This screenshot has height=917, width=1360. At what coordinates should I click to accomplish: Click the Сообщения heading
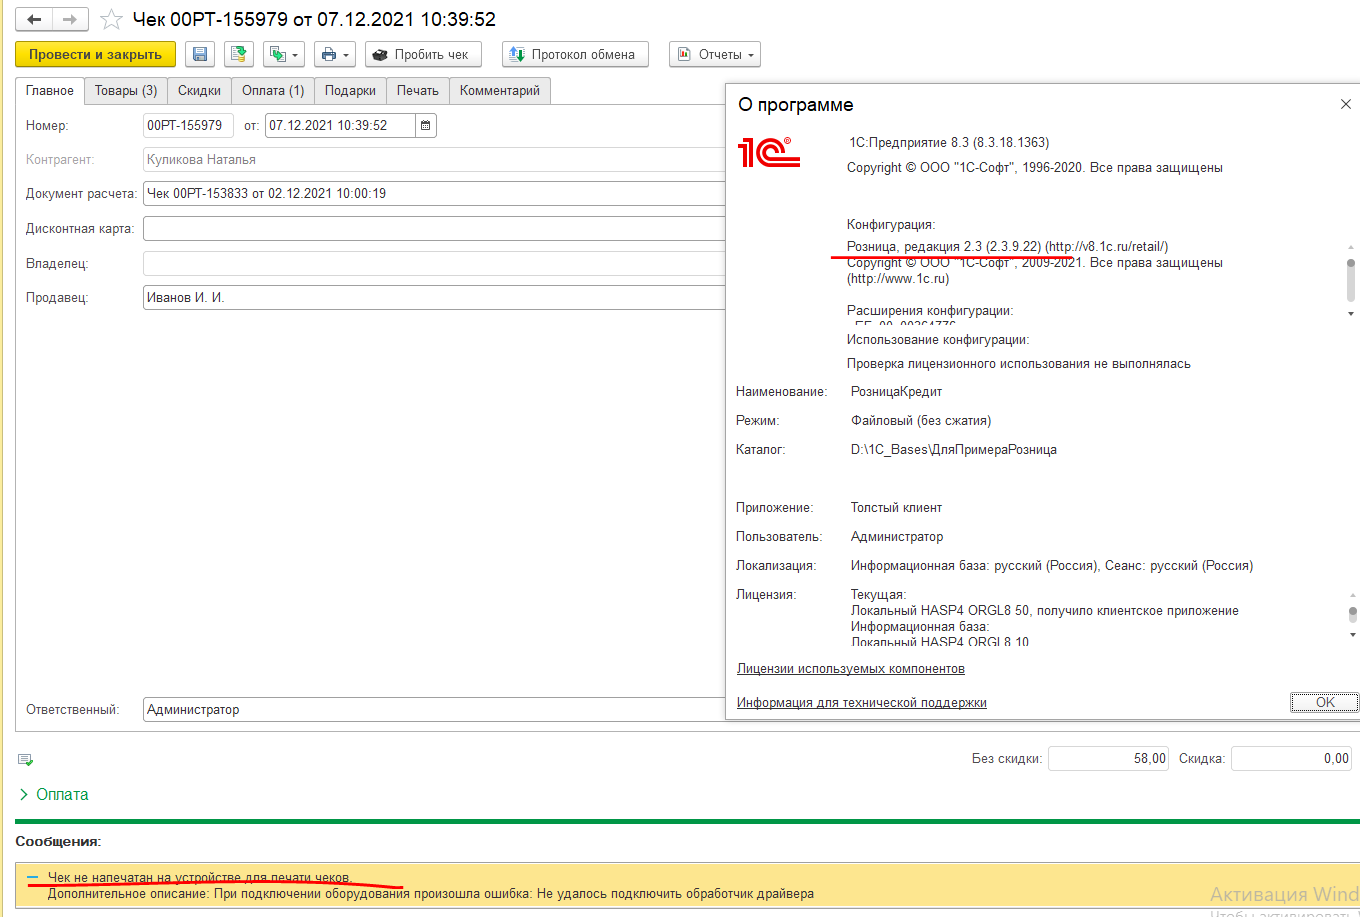pyautogui.click(x=58, y=842)
